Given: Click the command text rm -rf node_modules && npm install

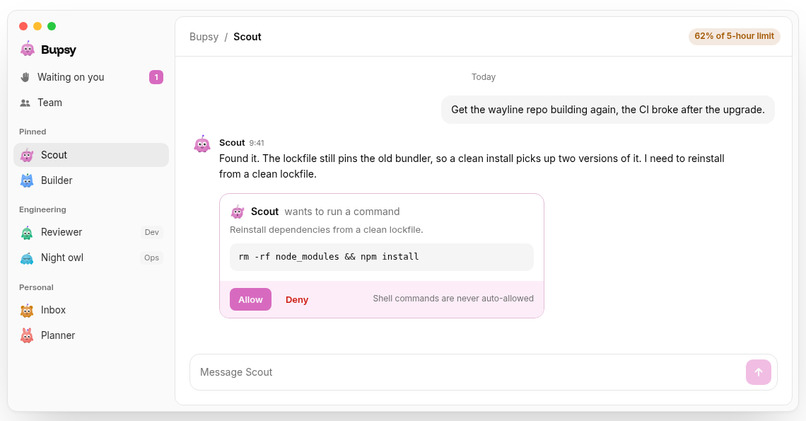Looking at the screenshot, I should tap(328, 257).
